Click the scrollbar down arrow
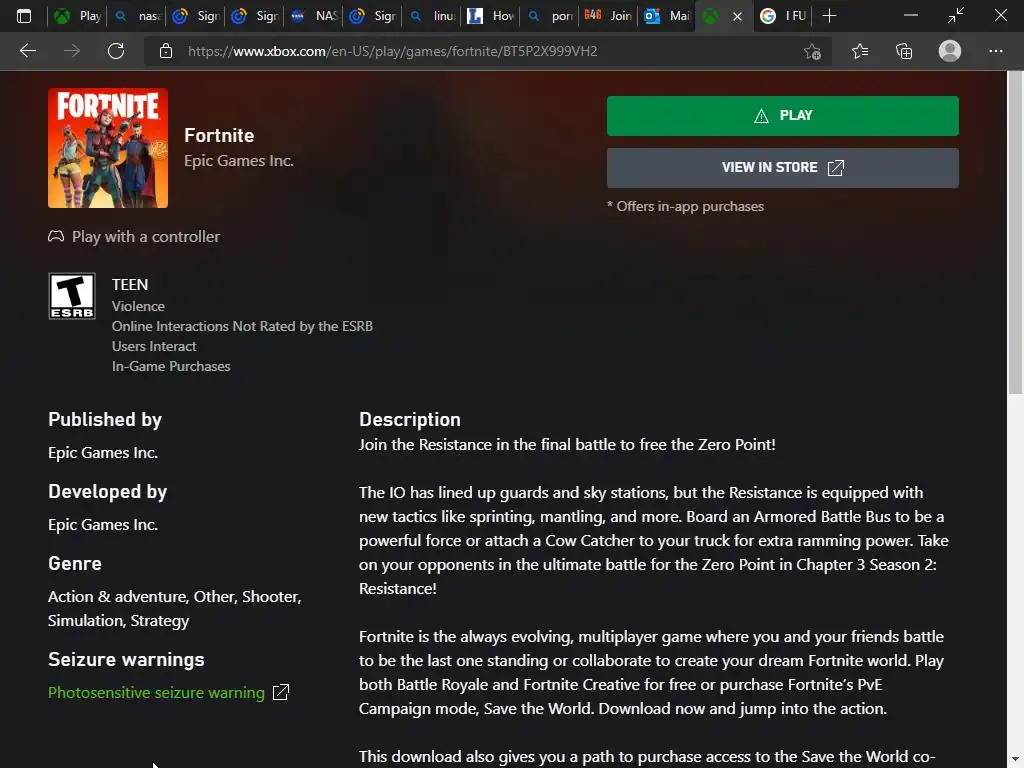Screen dimensions: 1024x768 tap(1015, 761)
